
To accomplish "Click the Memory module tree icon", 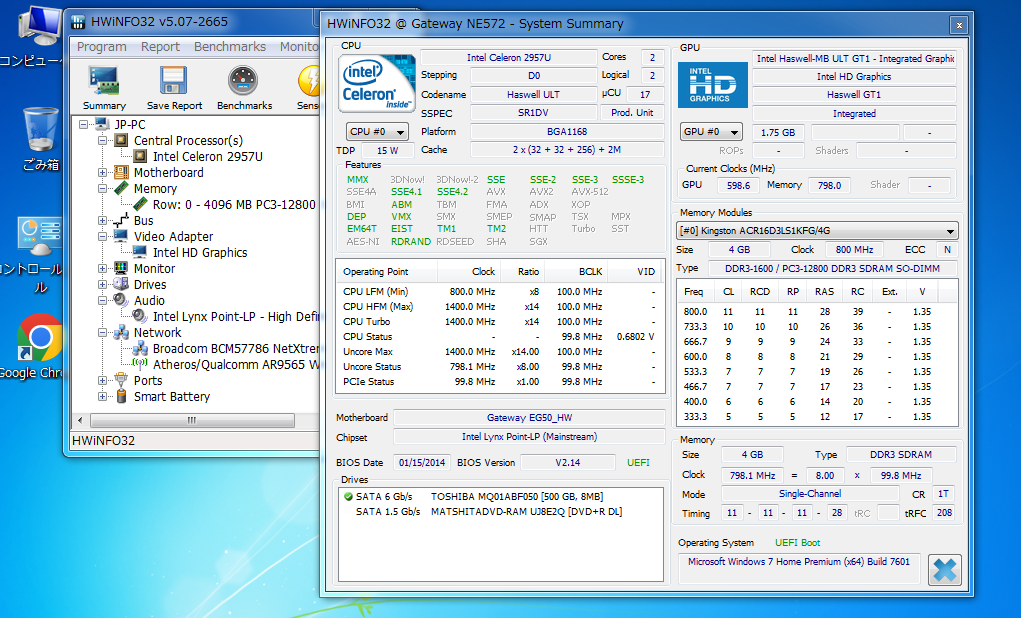I will [x=121, y=188].
